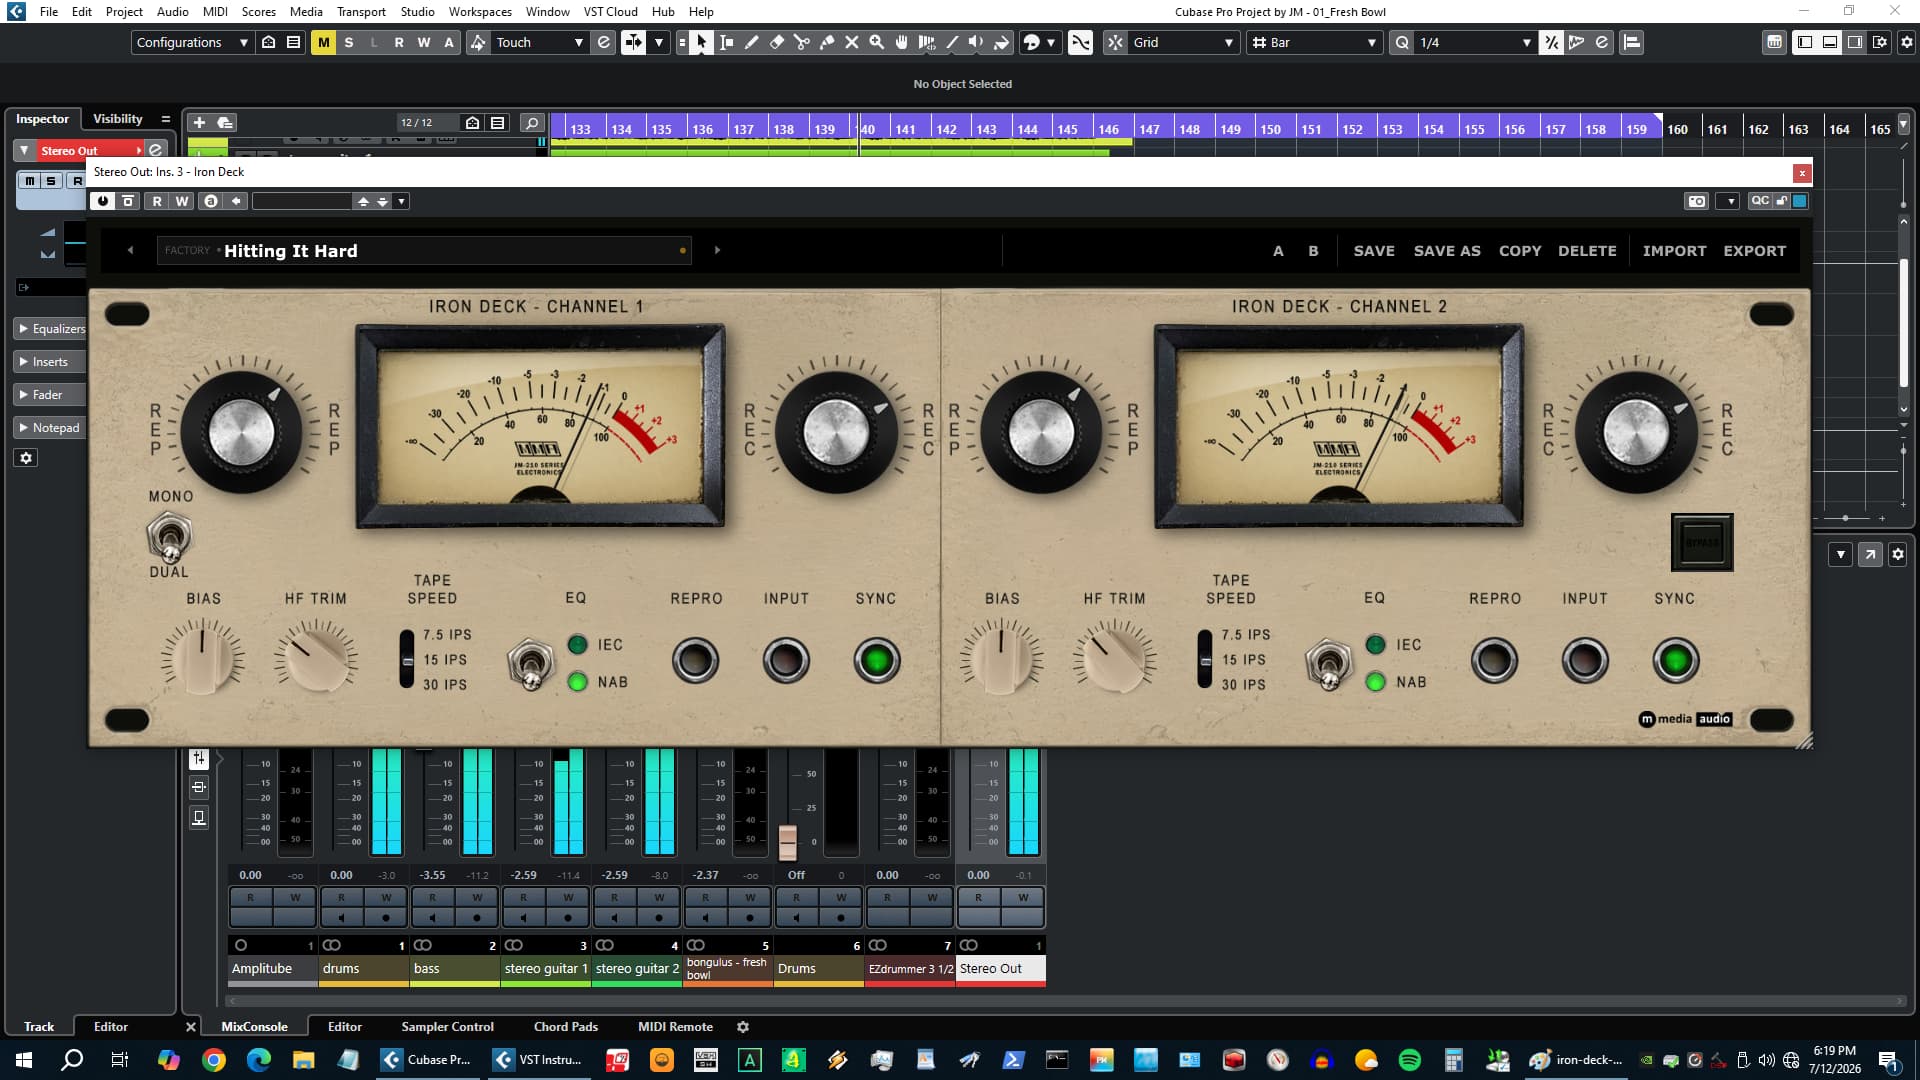The image size is (1920, 1080).
Task: Click Use Track Presets icon
Action: pos(225,122)
